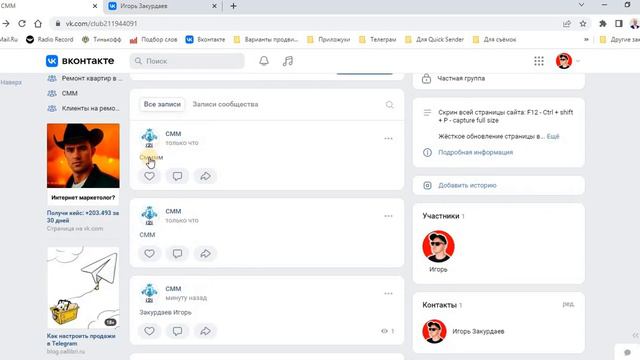Open the VK music icon

click(x=288, y=61)
